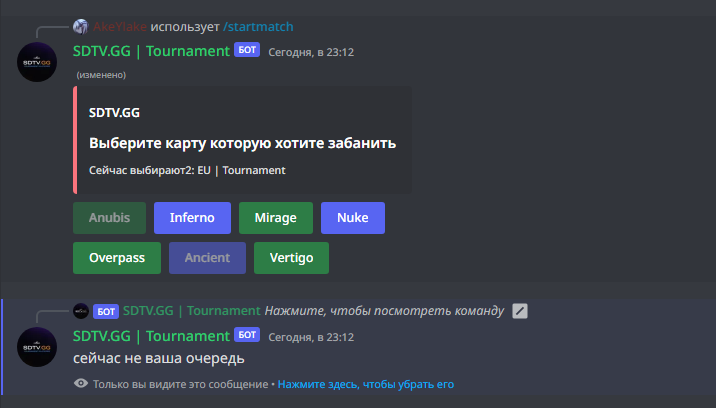This screenshot has width=716, height=408.
Task: Click the БОТ badge on the first message
Action: point(247,50)
